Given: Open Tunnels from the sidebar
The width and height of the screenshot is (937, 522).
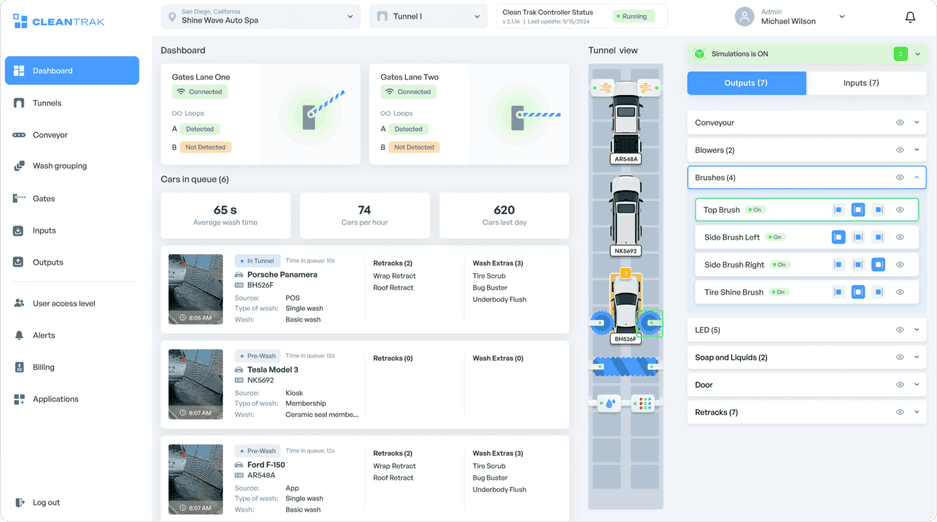Looking at the screenshot, I should pyautogui.click(x=46, y=103).
